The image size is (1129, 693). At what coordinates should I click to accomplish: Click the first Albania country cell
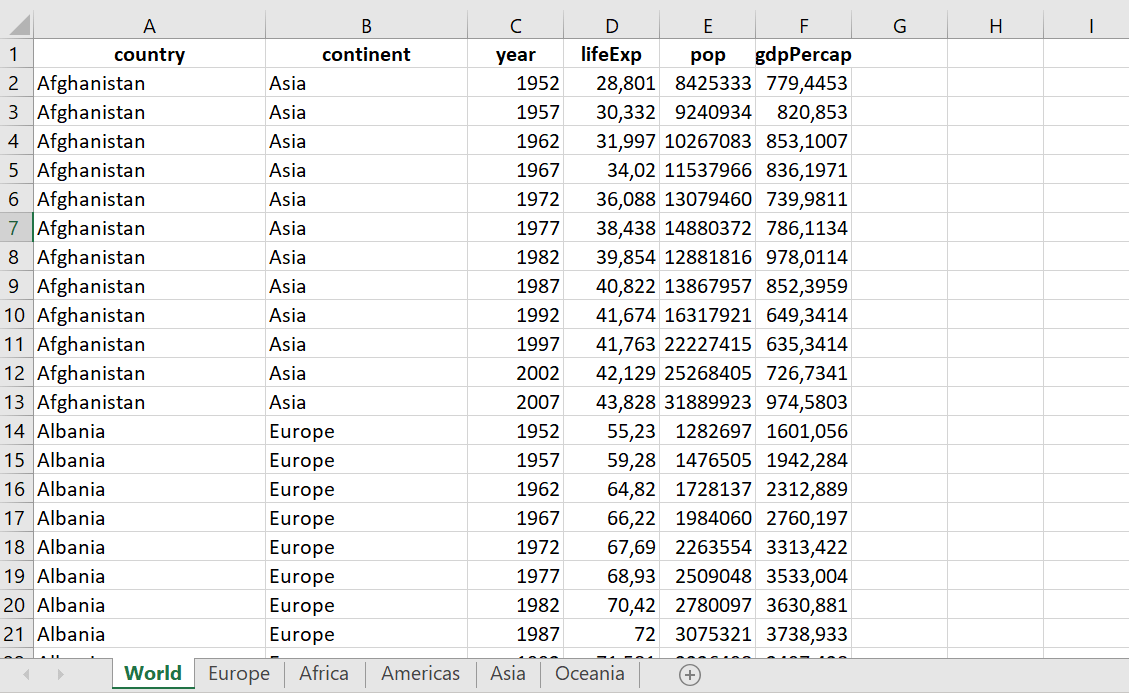click(x=148, y=431)
